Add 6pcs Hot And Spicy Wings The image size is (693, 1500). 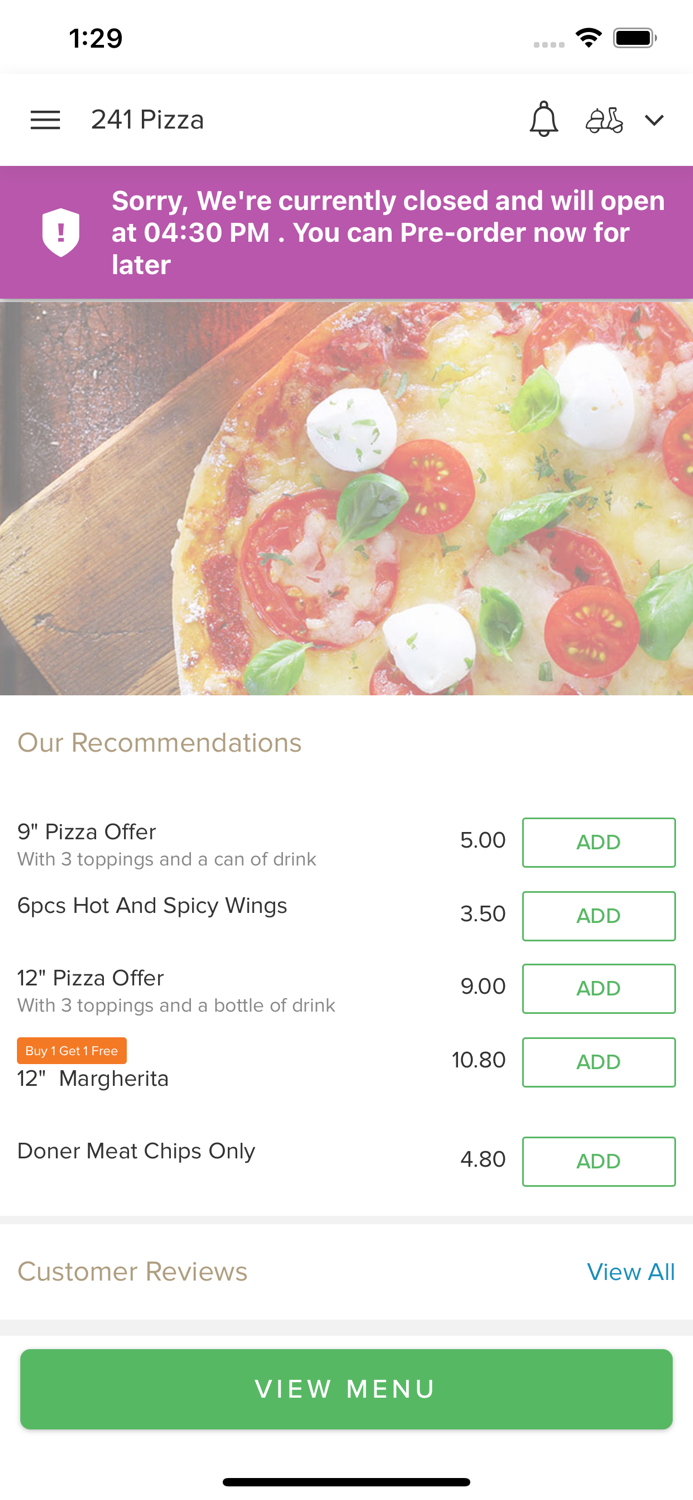pos(598,916)
